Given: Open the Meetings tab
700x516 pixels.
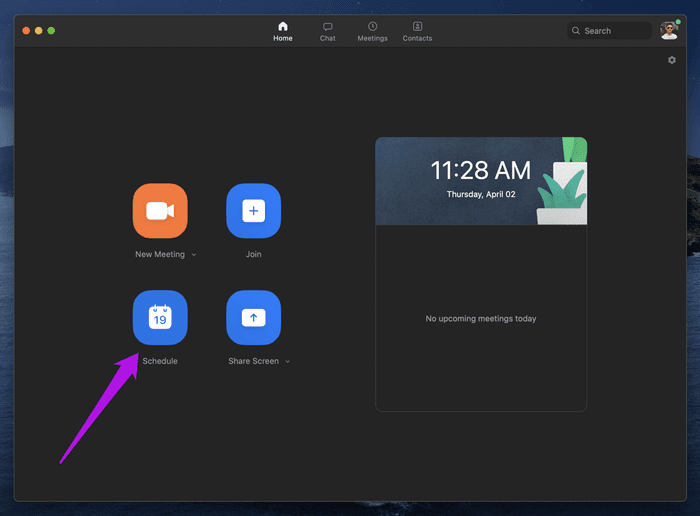Looking at the screenshot, I should tap(372, 31).
